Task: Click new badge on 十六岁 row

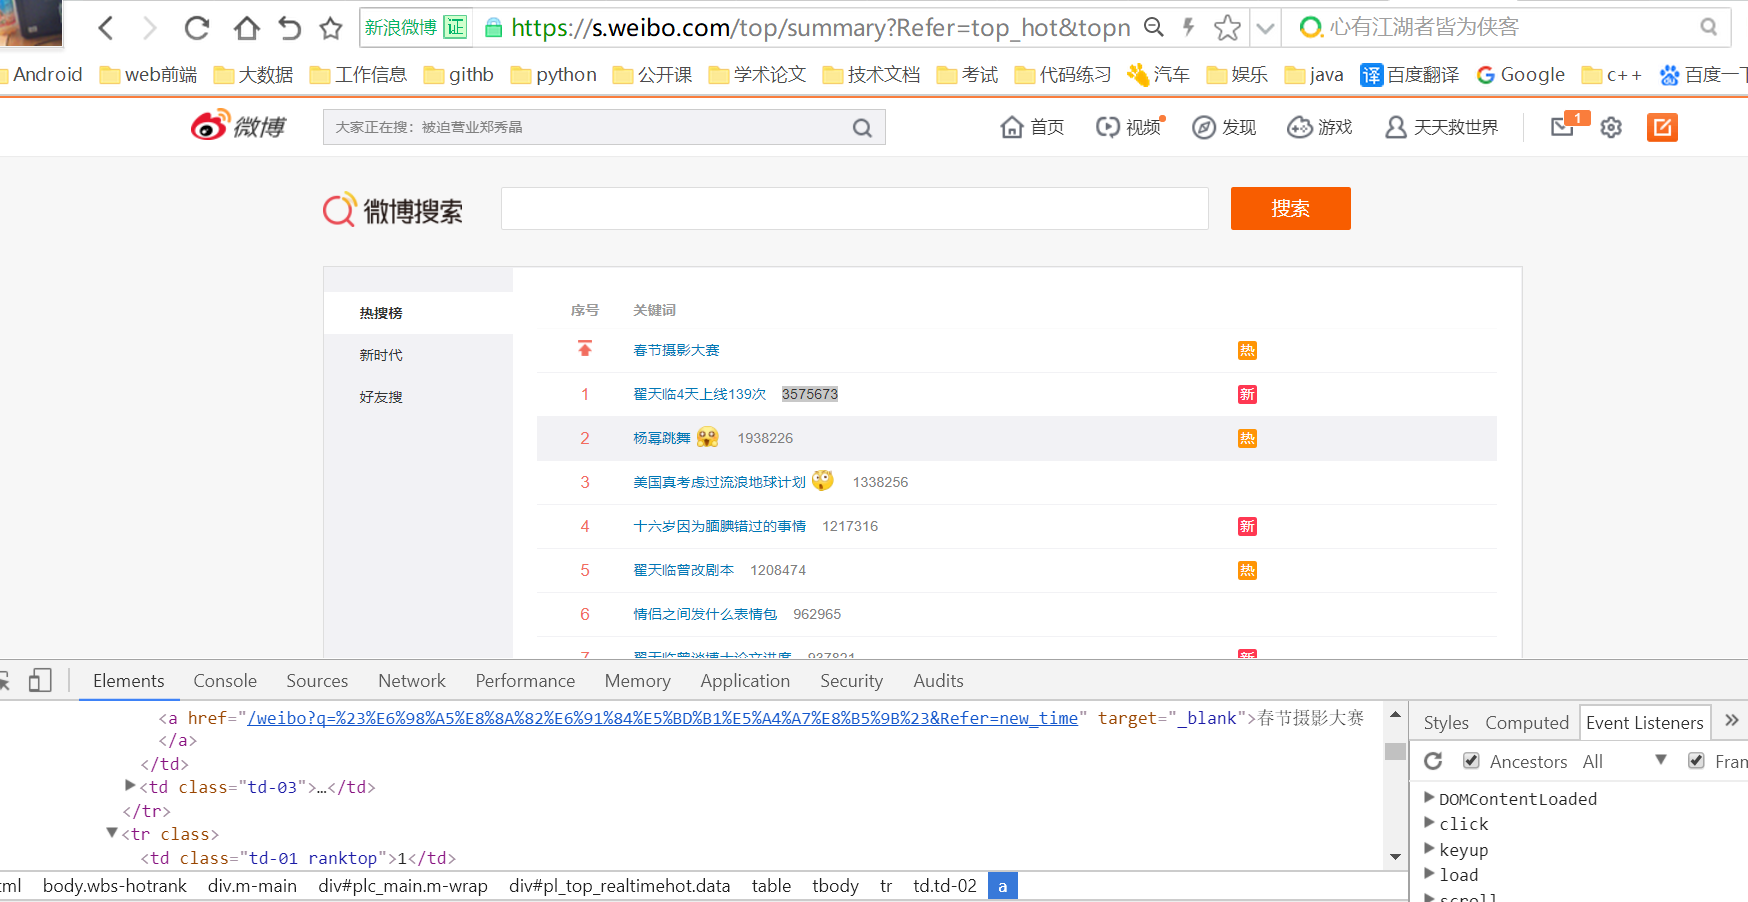Action: point(1247,526)
